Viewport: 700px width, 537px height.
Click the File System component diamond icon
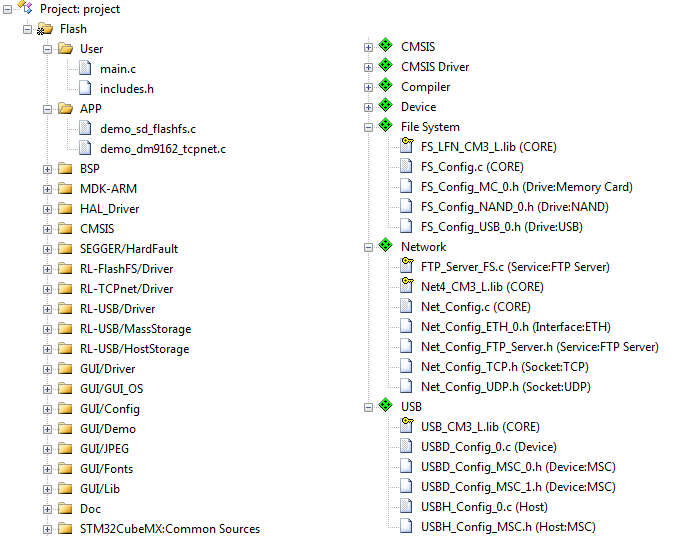pyautogui.click(x=386, y=125)
